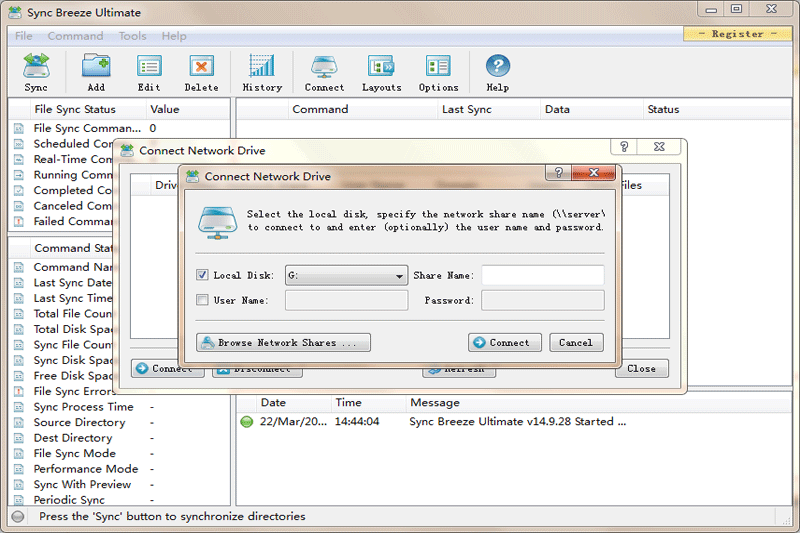800x533 pixels.
Task: Click the File Sync Commands row icon
Action: (x=19, y=129)
